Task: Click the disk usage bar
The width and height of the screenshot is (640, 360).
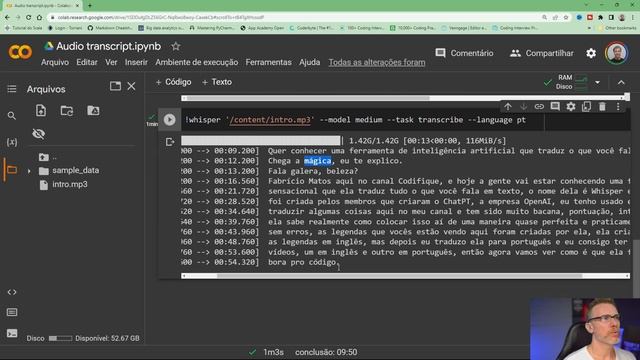Action: pyautogui.click(x=60, y=338)
